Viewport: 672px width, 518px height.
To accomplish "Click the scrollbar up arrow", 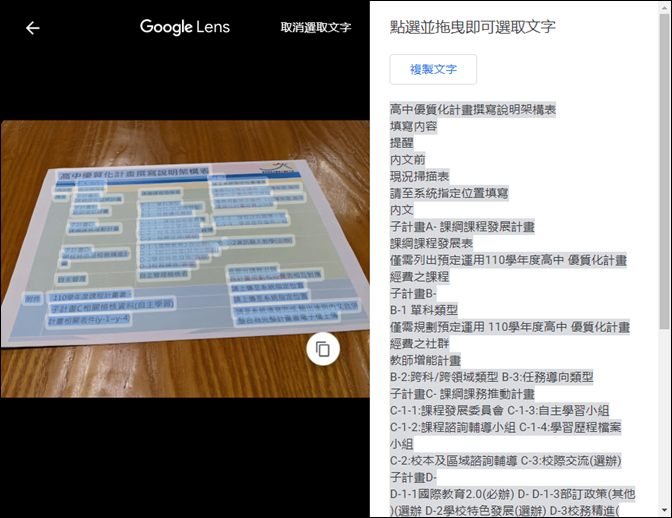I will (x=665, y=6).
